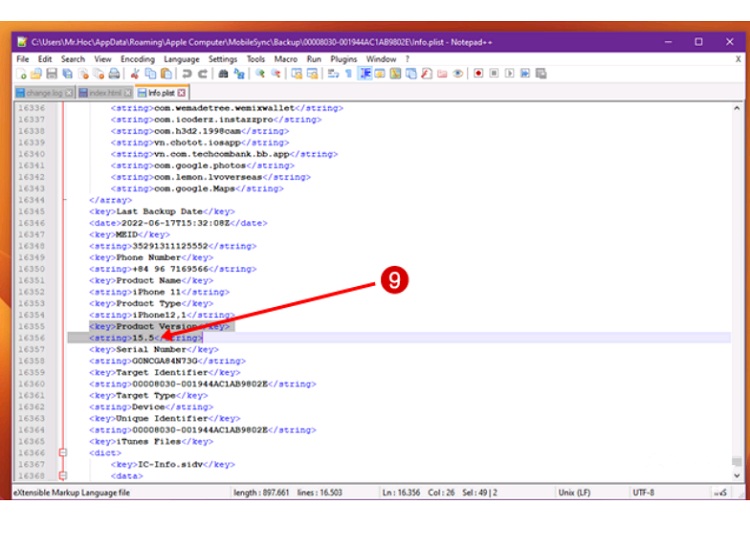The width and height of the screenshot is (750, 549).
Task: Open Find with binoculars icon
Action: [223, 74]
